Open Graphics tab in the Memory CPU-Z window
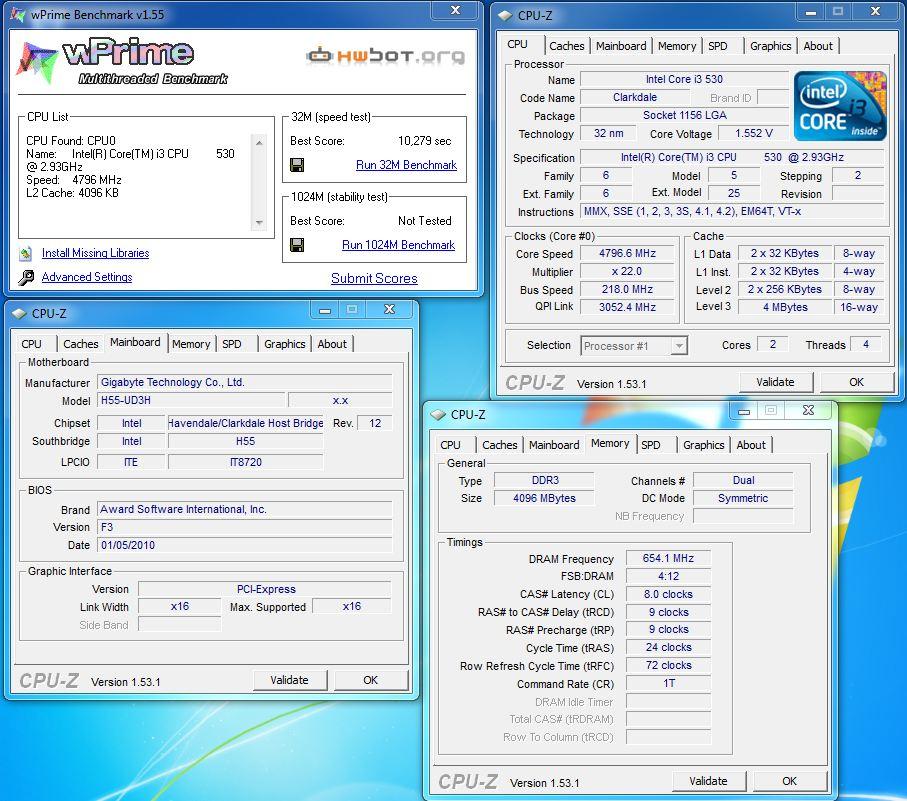 tap(703, 445)
